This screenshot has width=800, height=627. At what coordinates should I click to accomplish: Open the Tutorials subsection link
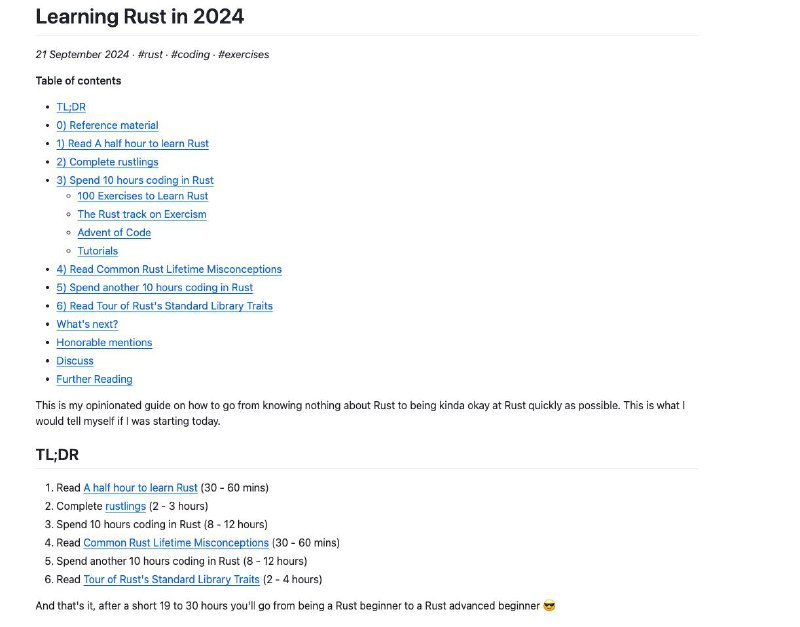[x=97, y=252]
